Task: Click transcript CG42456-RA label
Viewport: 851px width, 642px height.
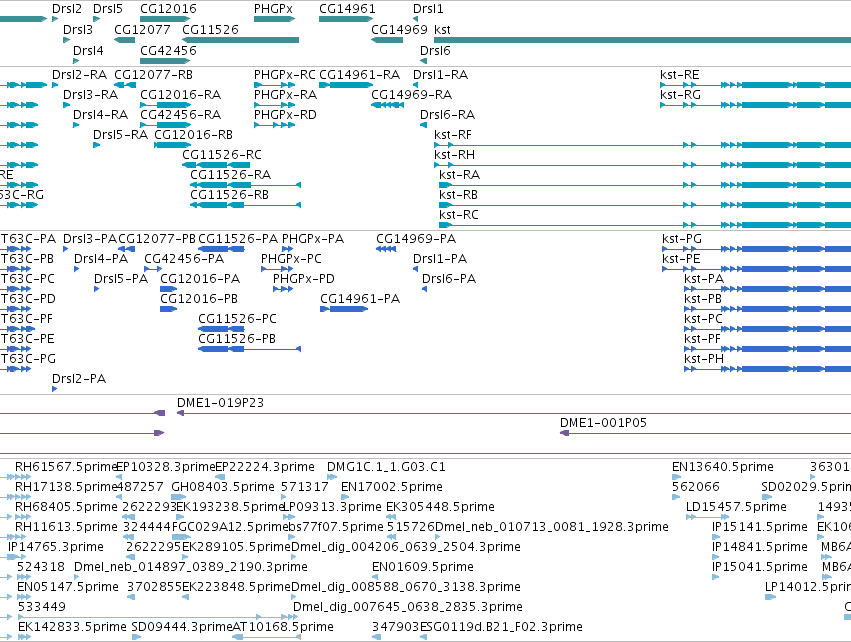Action: tap(180, 115)
